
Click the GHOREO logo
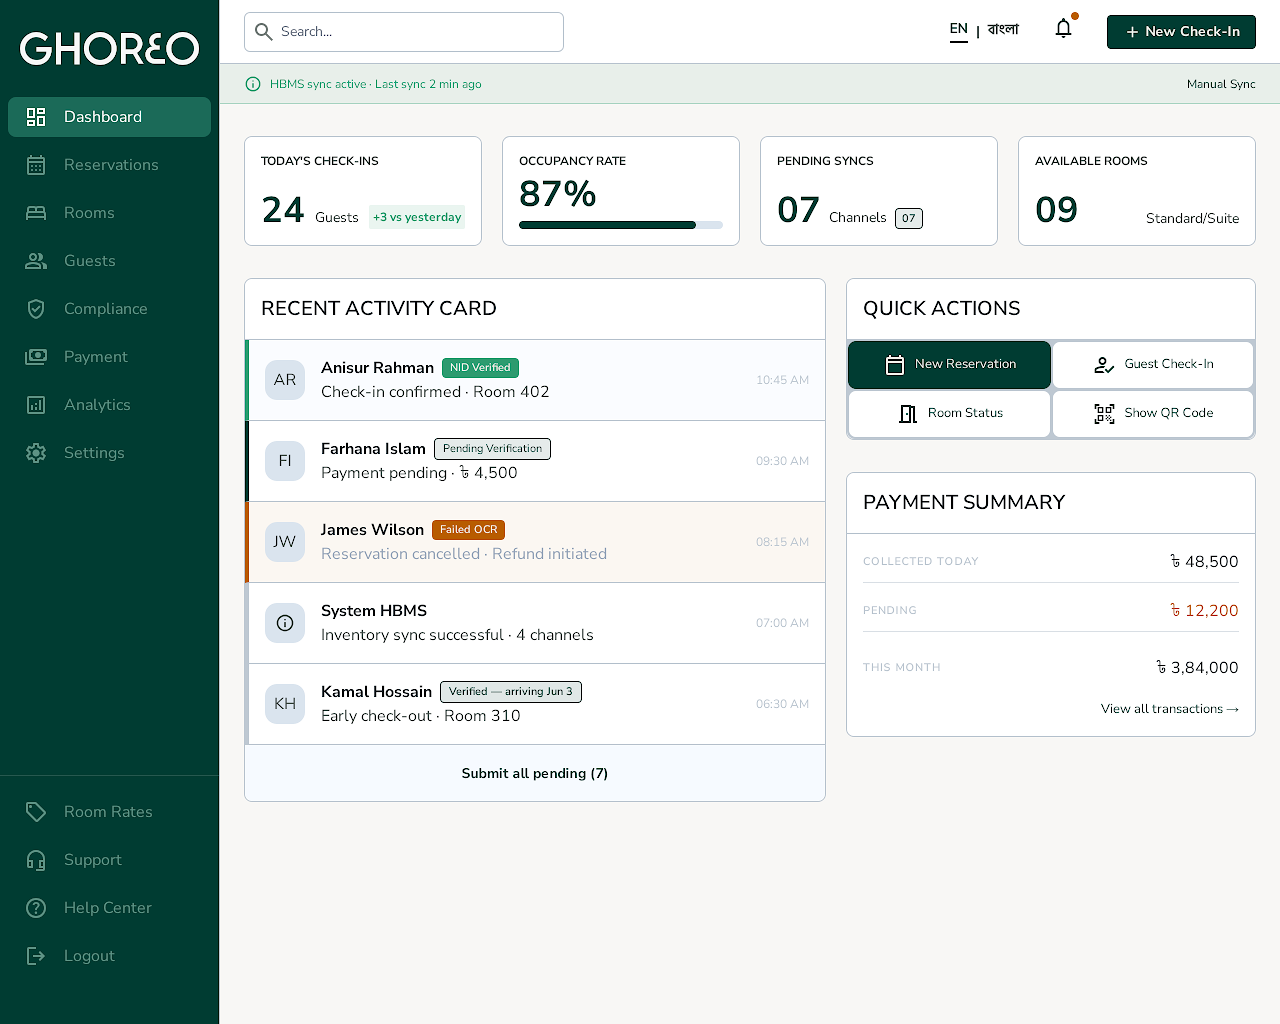[110, 48]
